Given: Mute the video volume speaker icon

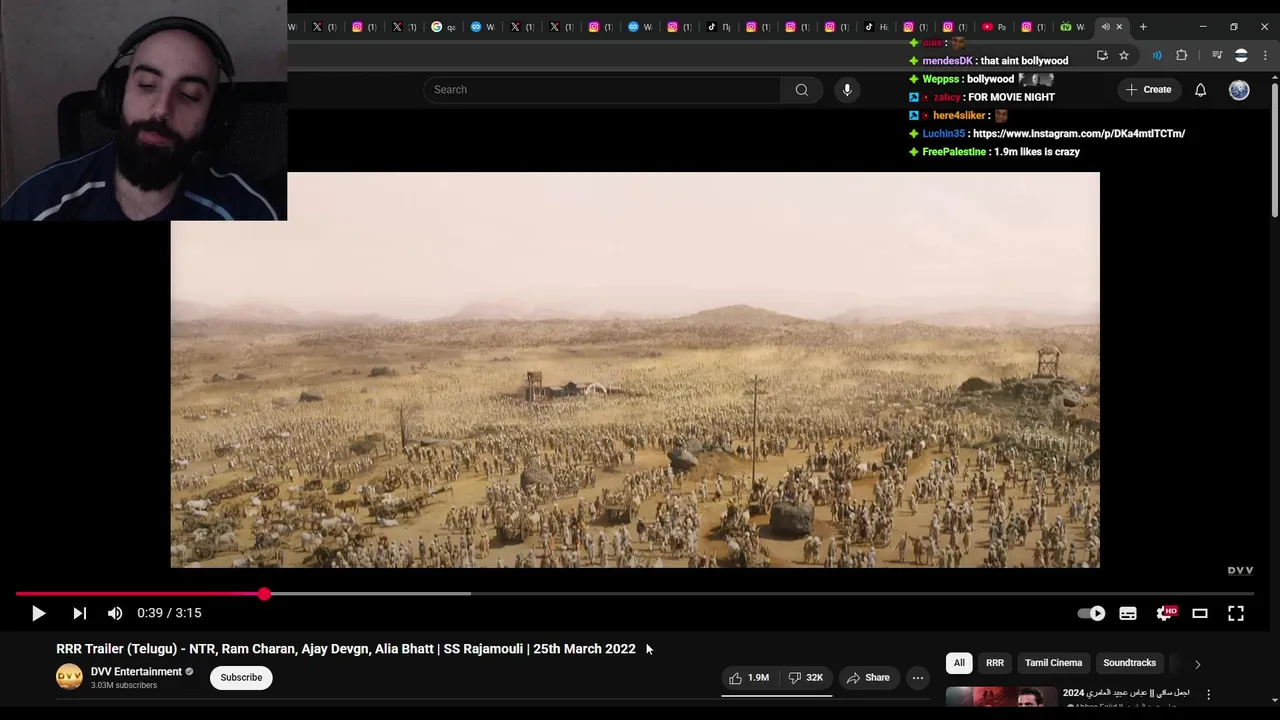Looking at the screenshot, I should pos(115,613).
